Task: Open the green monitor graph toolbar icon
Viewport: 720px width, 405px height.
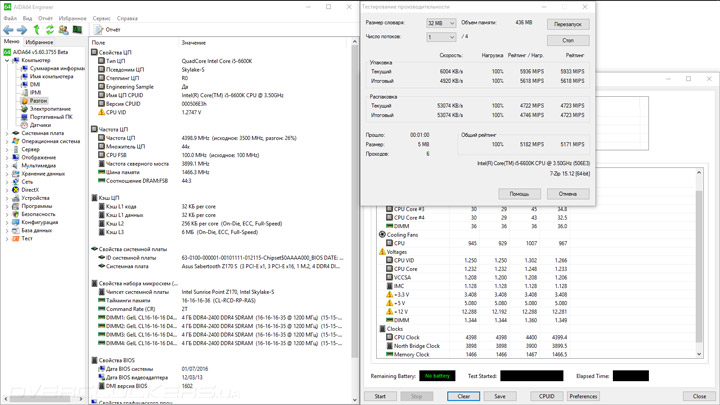Action: click(77, 30)
